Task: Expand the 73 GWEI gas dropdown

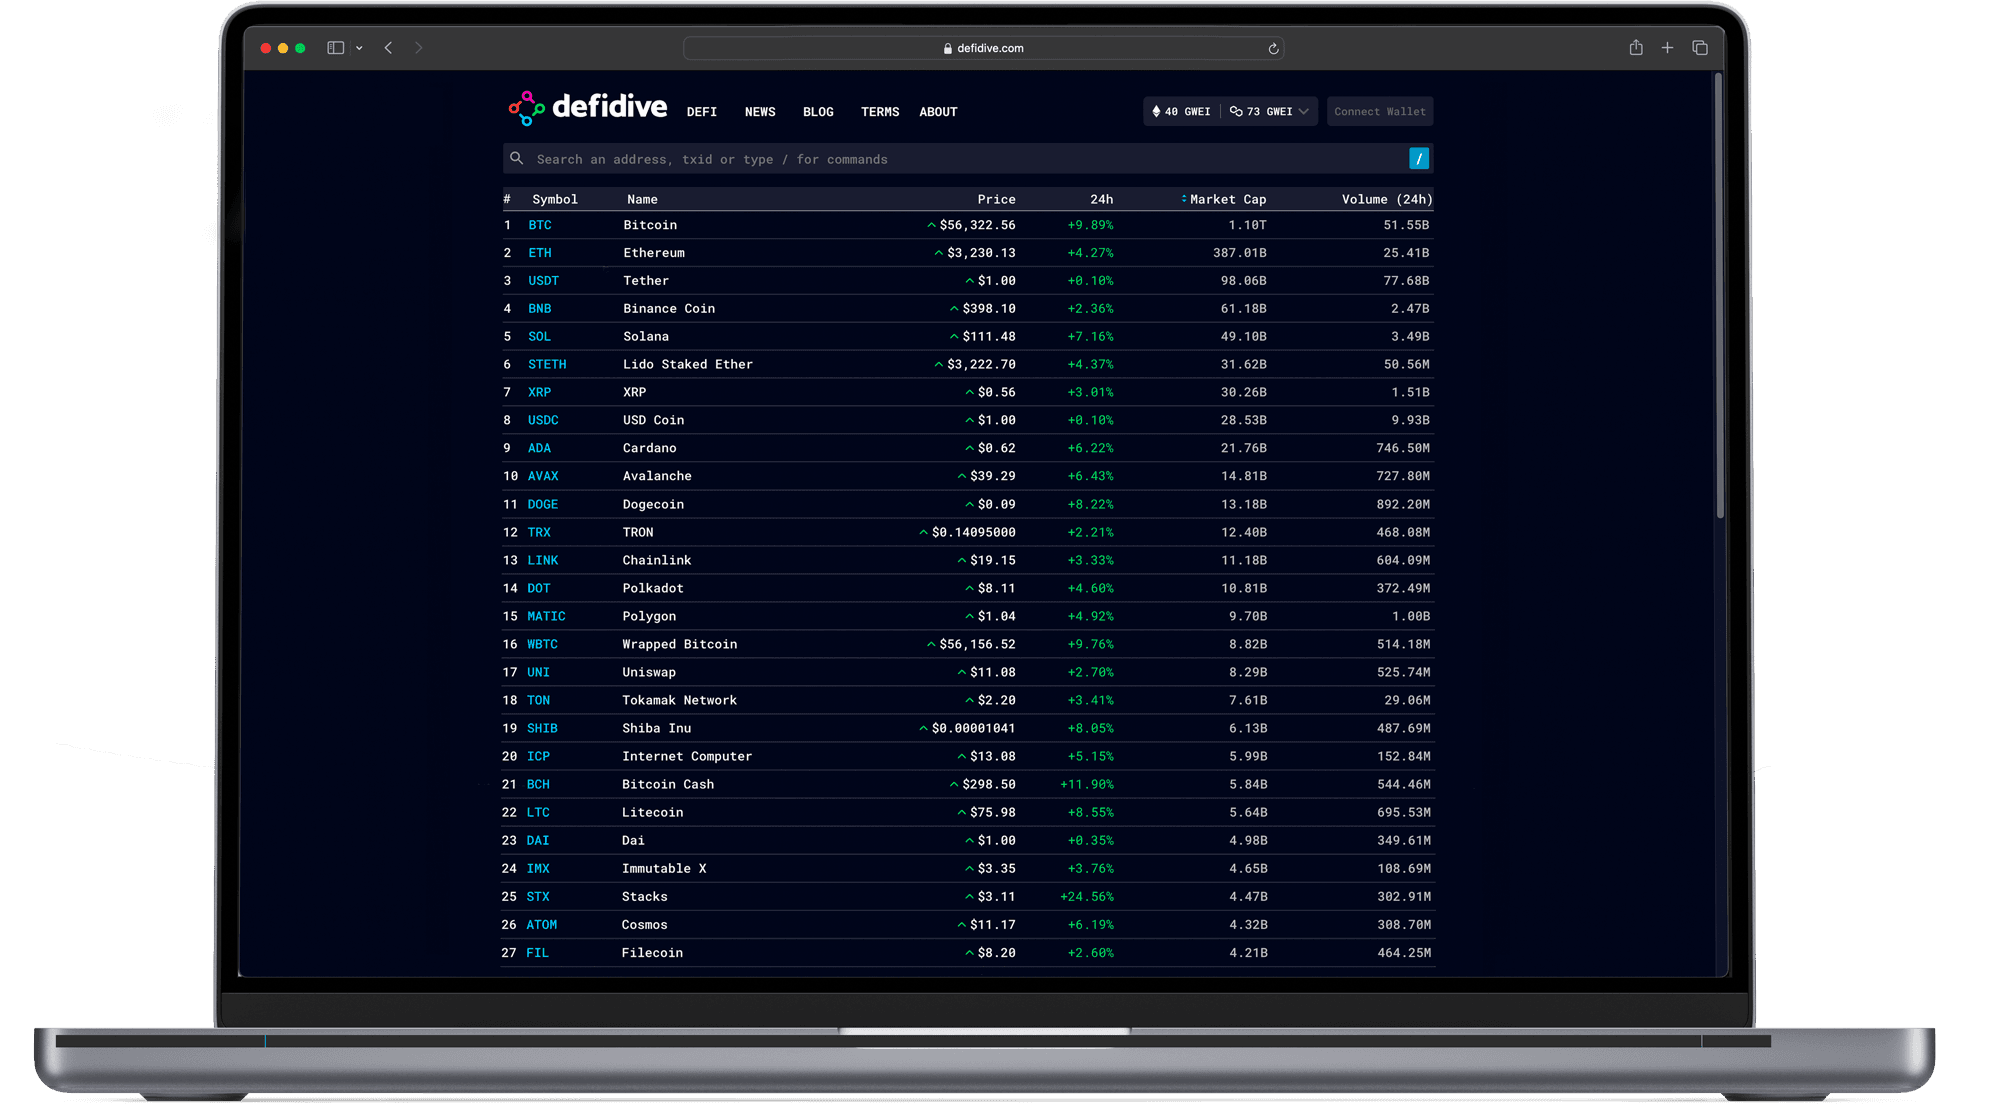Action: coord(1269,111)
